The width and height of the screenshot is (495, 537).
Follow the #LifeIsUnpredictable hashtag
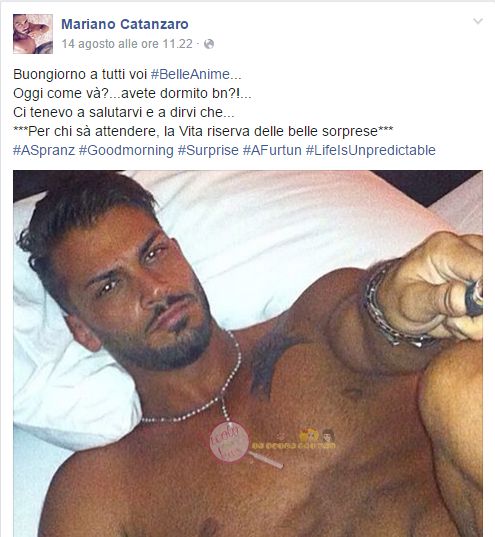(x=370, y=150)
